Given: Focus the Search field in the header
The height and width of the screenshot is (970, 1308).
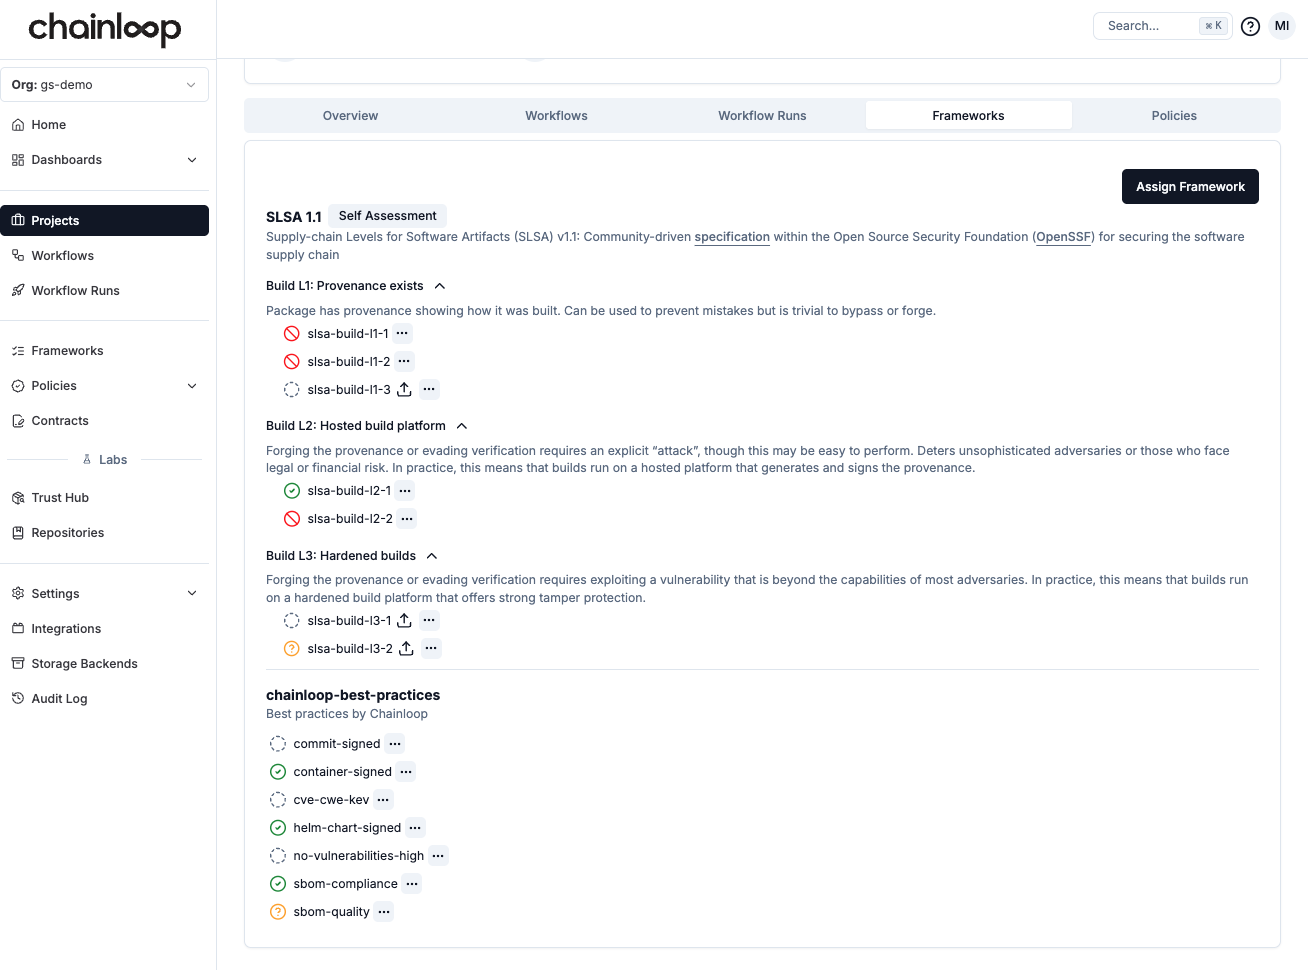Looking at the screenshot, I should coord(1163,26).
